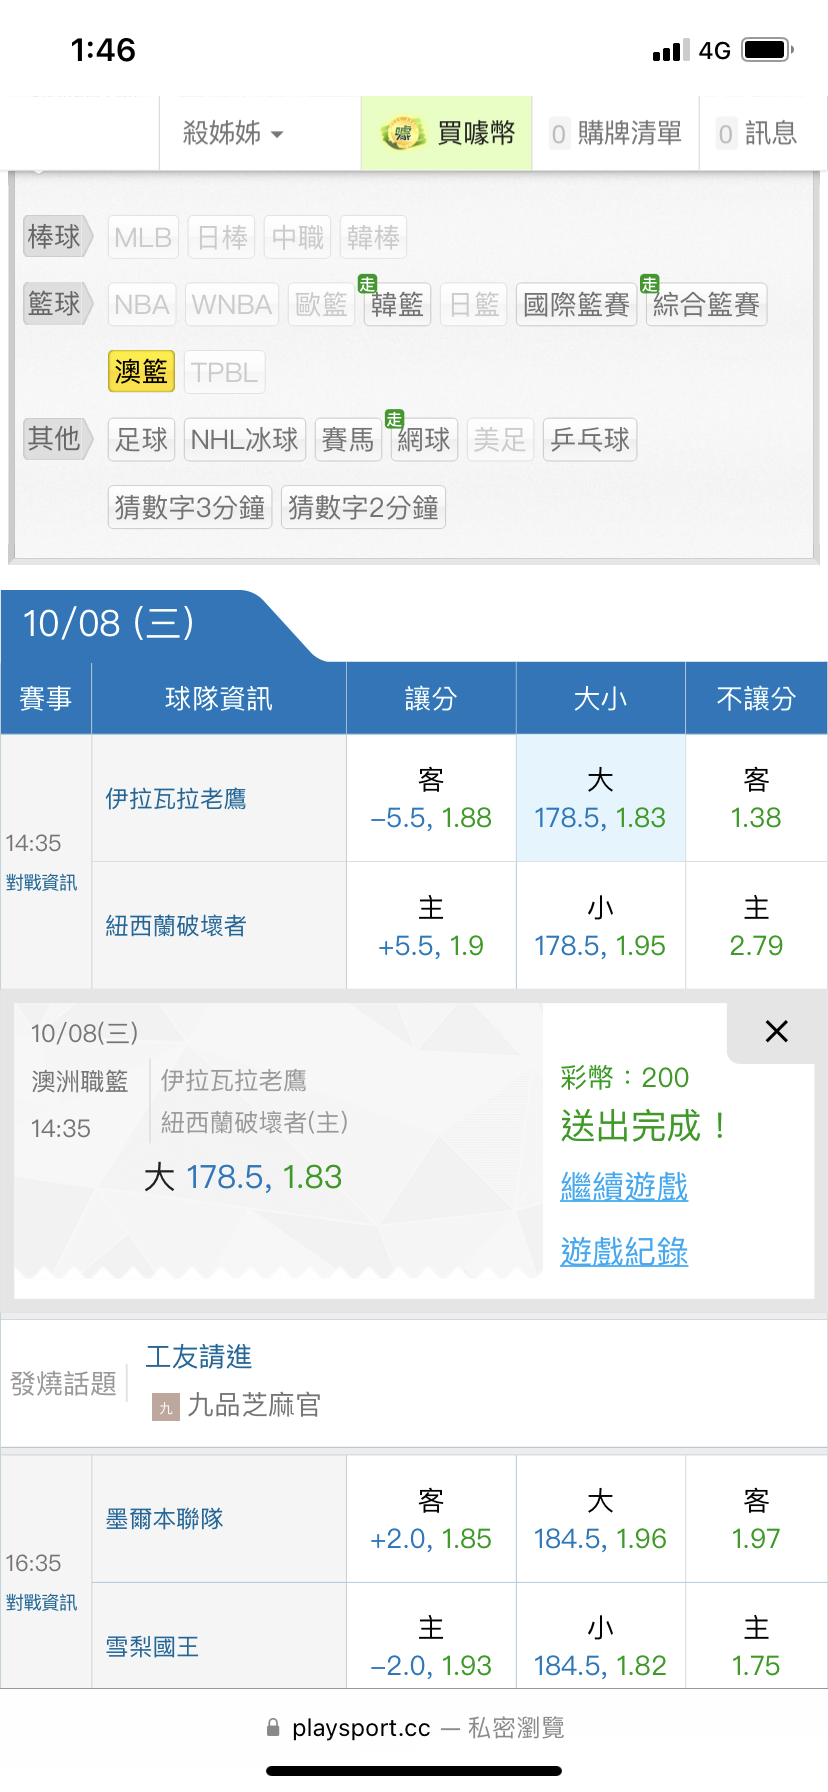Open 購牌清單 purchase list
Image resolution: width=828 pixels, height=1792 pixels.
(x=616, y=133)
